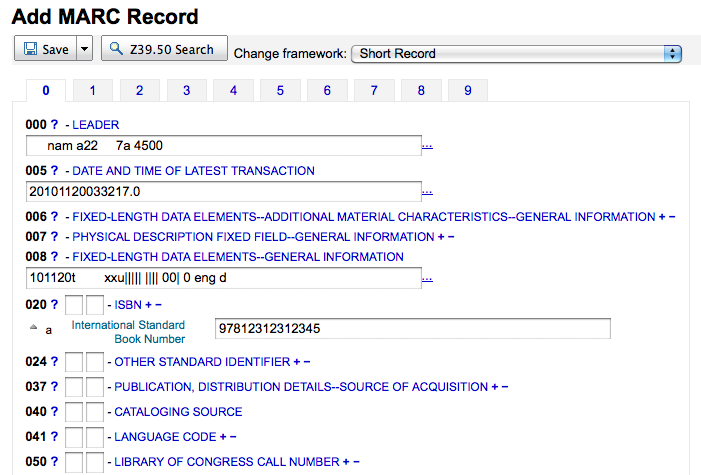Click the ISBN number input field

pos(412,329)
